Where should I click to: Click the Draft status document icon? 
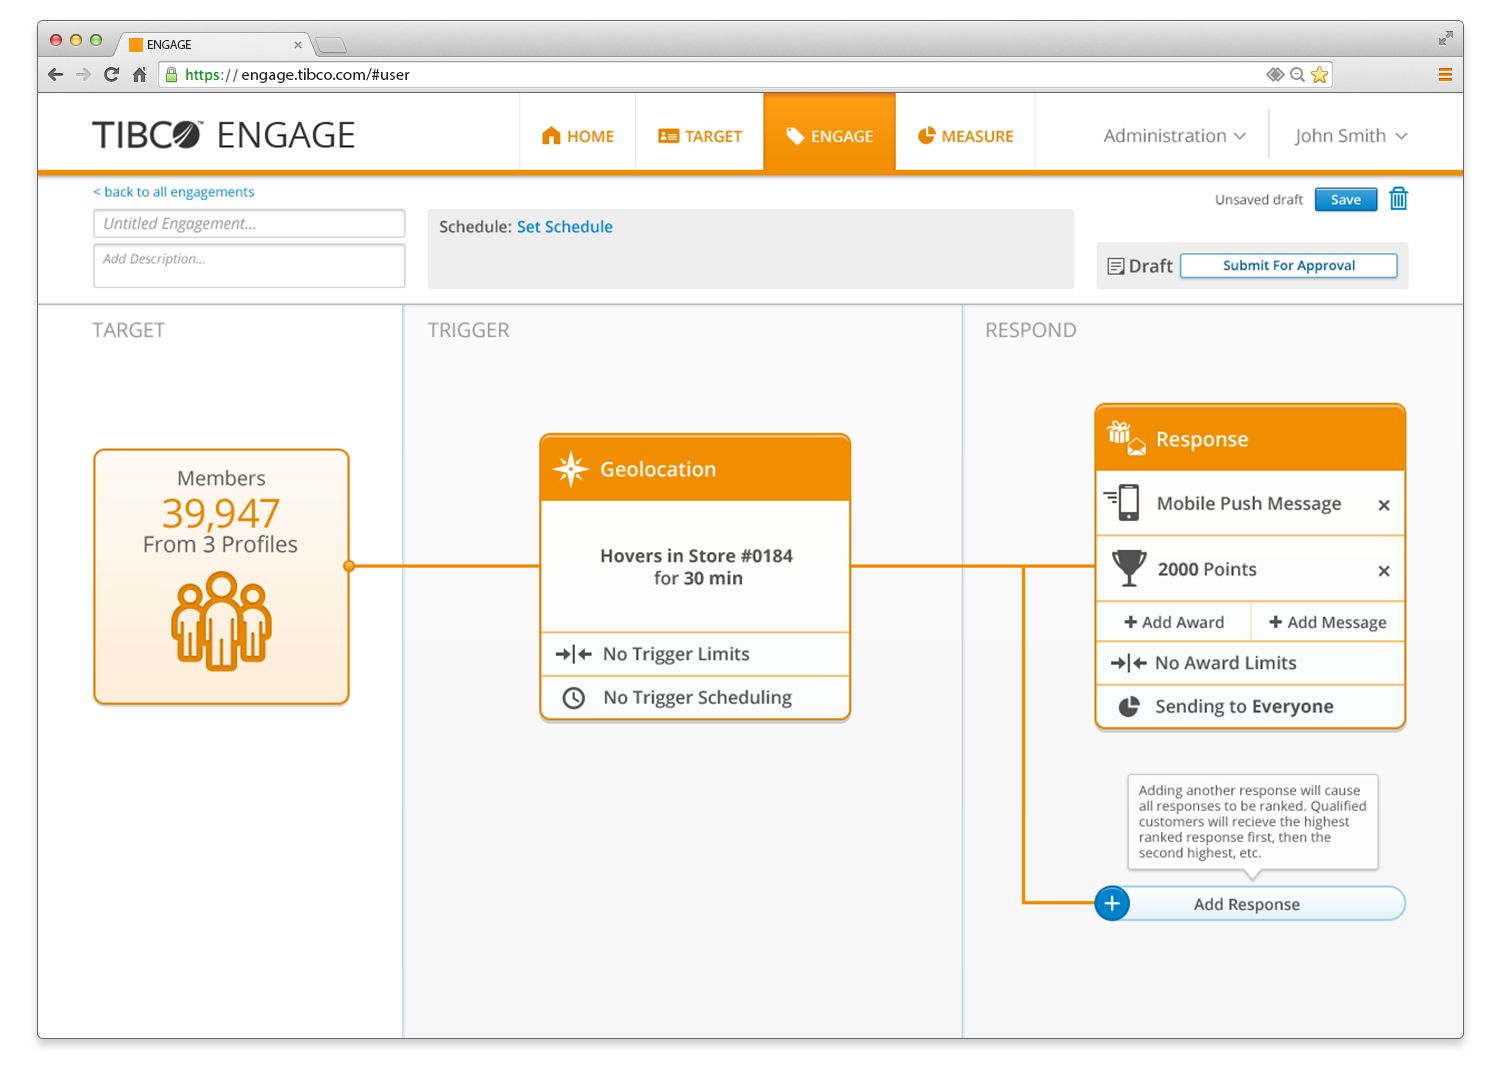click(x=1116, y=266)
